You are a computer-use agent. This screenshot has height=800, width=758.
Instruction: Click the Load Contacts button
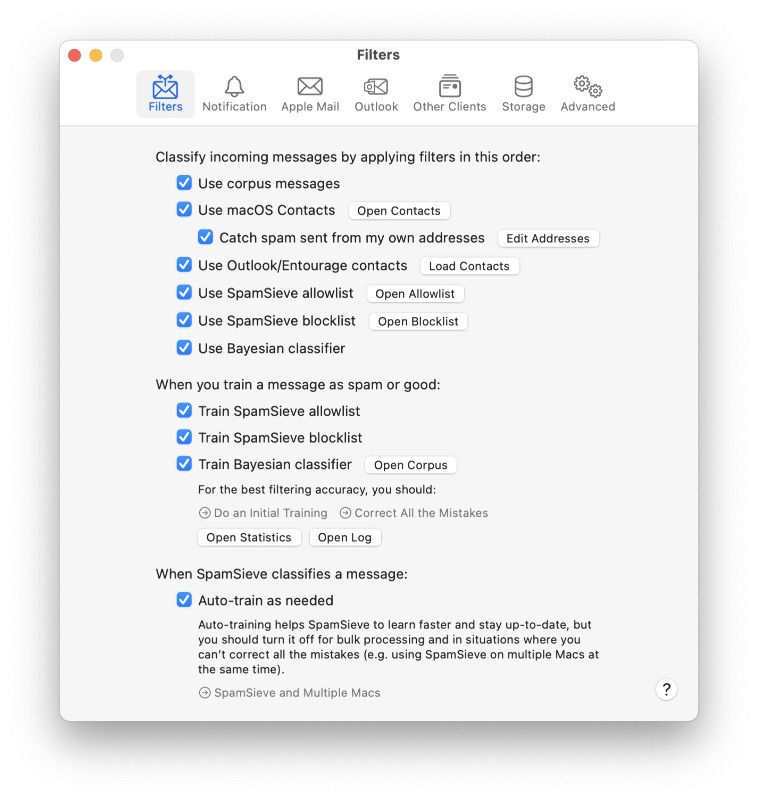[x=469, y=266]
